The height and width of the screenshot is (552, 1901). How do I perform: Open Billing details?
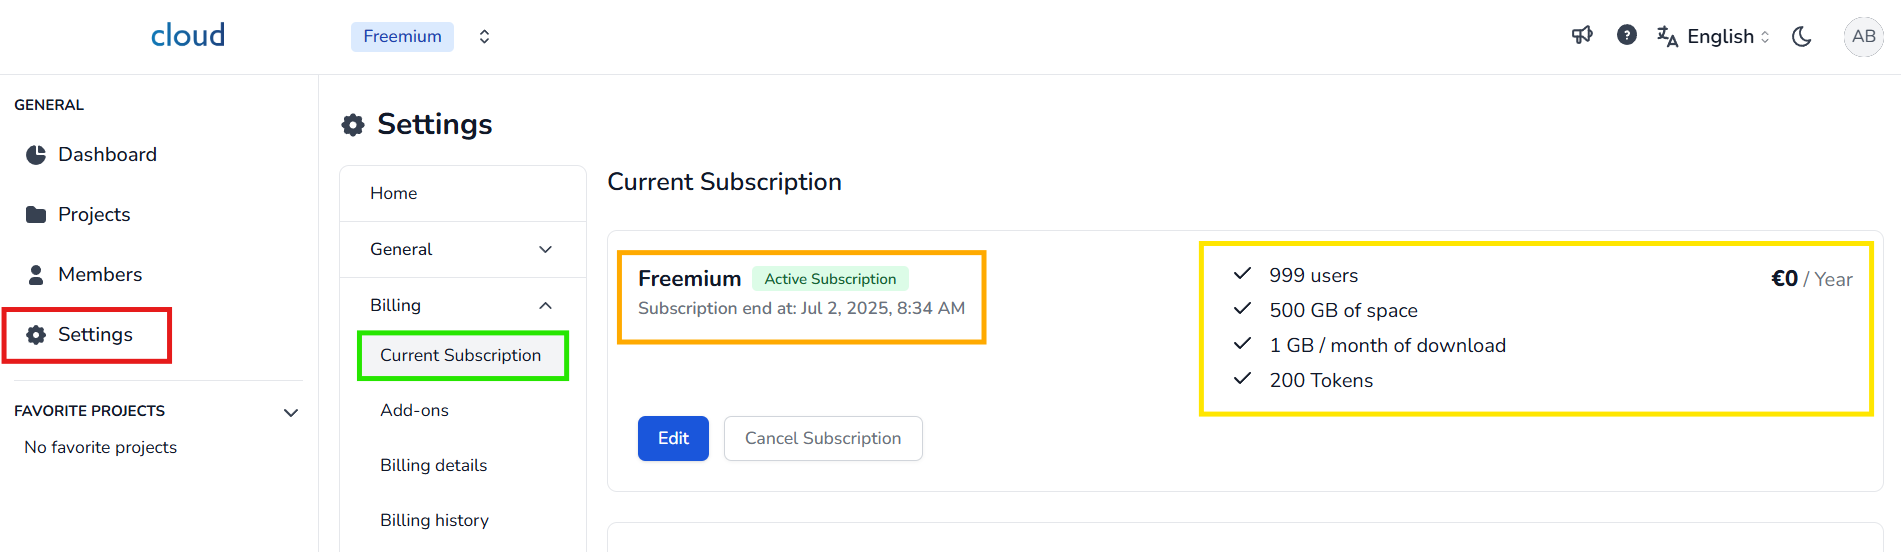(433, 465)
